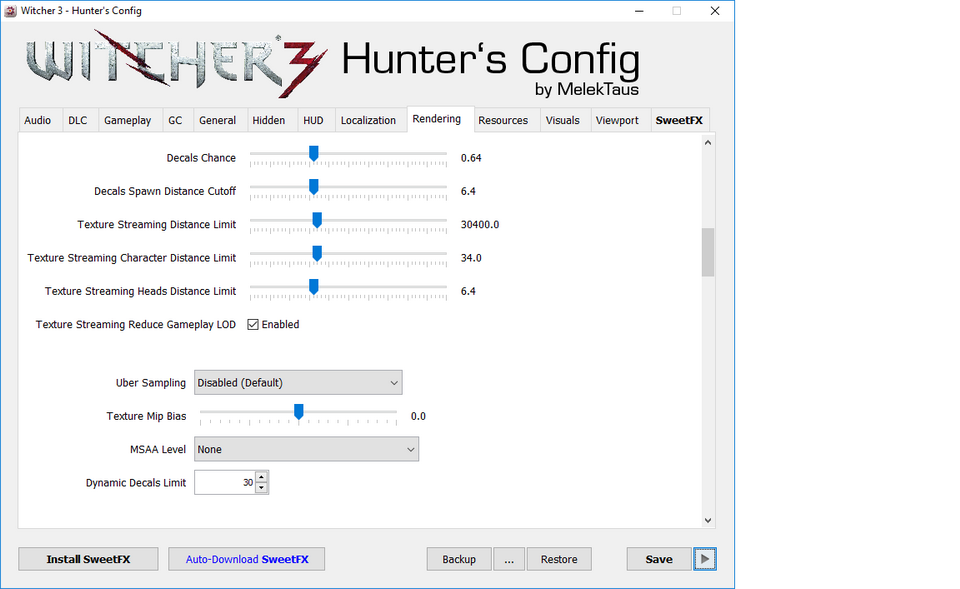This screenshot has width=960, height=589.
Task: Click the Texture Mip Bias value 0.0
Action: click(x=418, y=416)
